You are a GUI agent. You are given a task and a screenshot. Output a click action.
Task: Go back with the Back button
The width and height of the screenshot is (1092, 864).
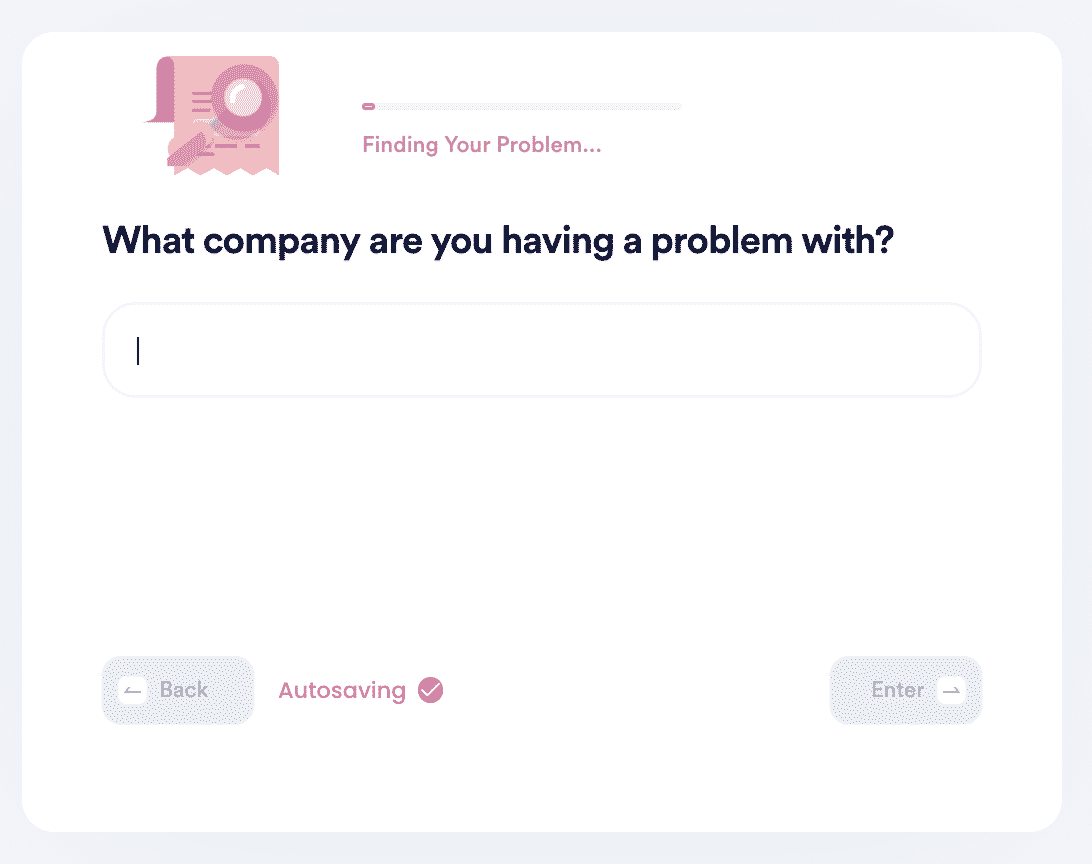point(178,691)
